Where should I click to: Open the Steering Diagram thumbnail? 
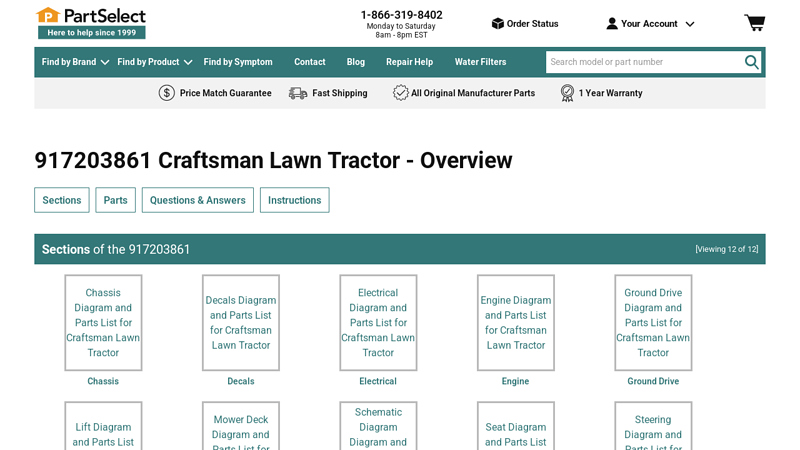(x=653, y=426)
